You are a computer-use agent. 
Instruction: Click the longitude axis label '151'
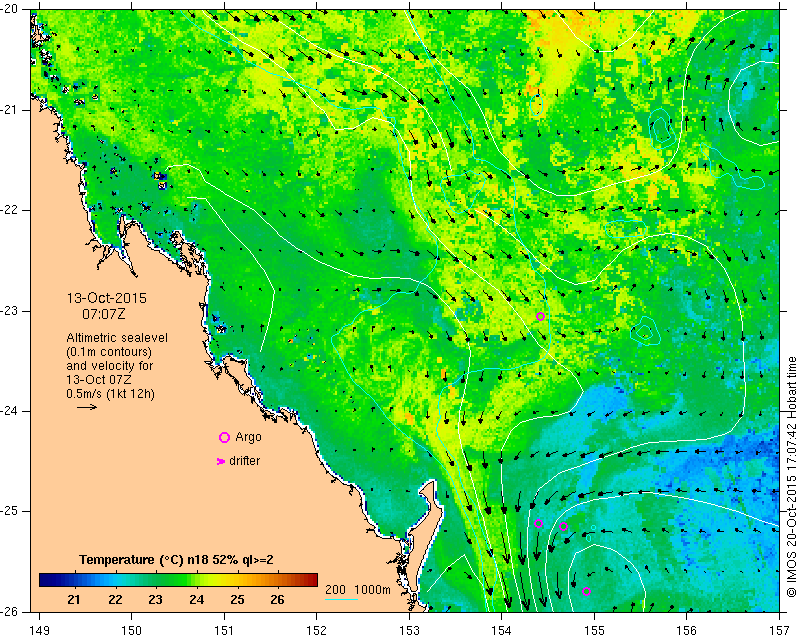[224, 631]
